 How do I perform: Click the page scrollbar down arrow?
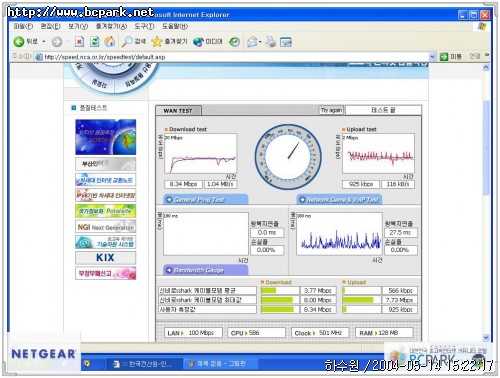point(486,337)
